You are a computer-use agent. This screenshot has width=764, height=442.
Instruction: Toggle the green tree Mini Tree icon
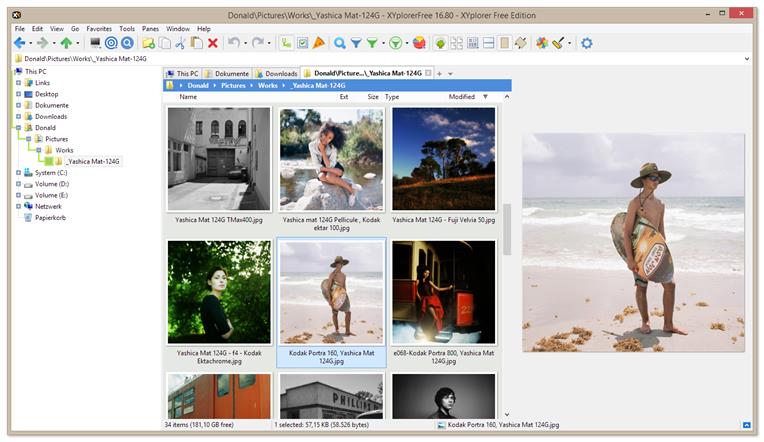440,43
